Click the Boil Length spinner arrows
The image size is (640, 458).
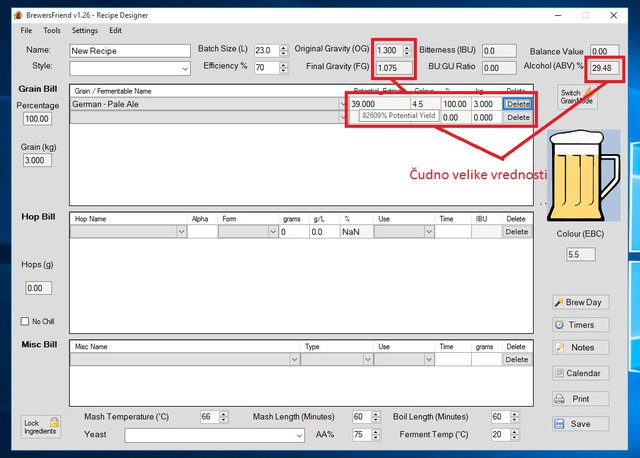click(x=515, y=417)
